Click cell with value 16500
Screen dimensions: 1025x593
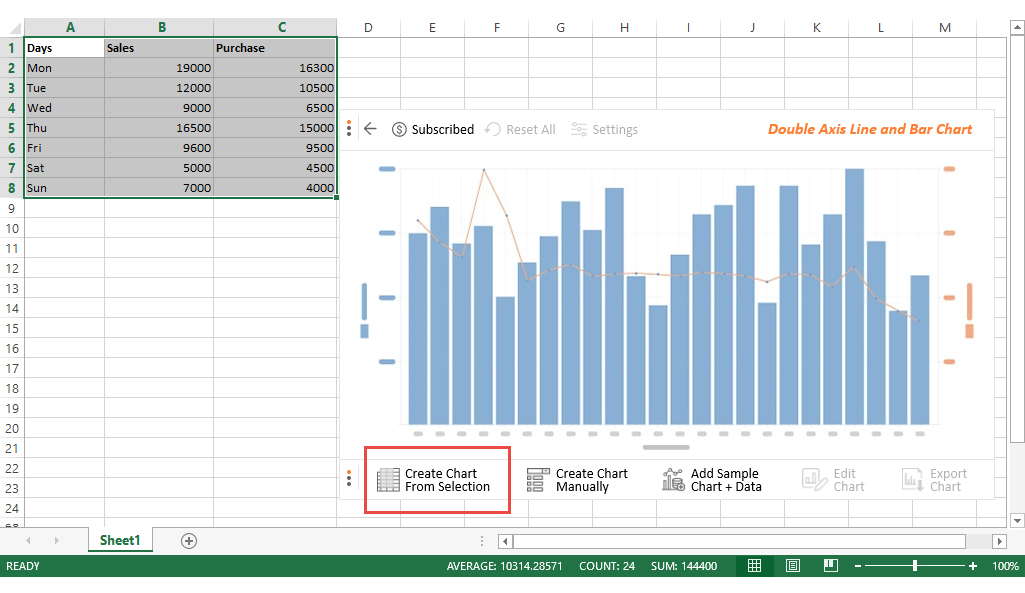pyautogui.click(x=159, y=128)
